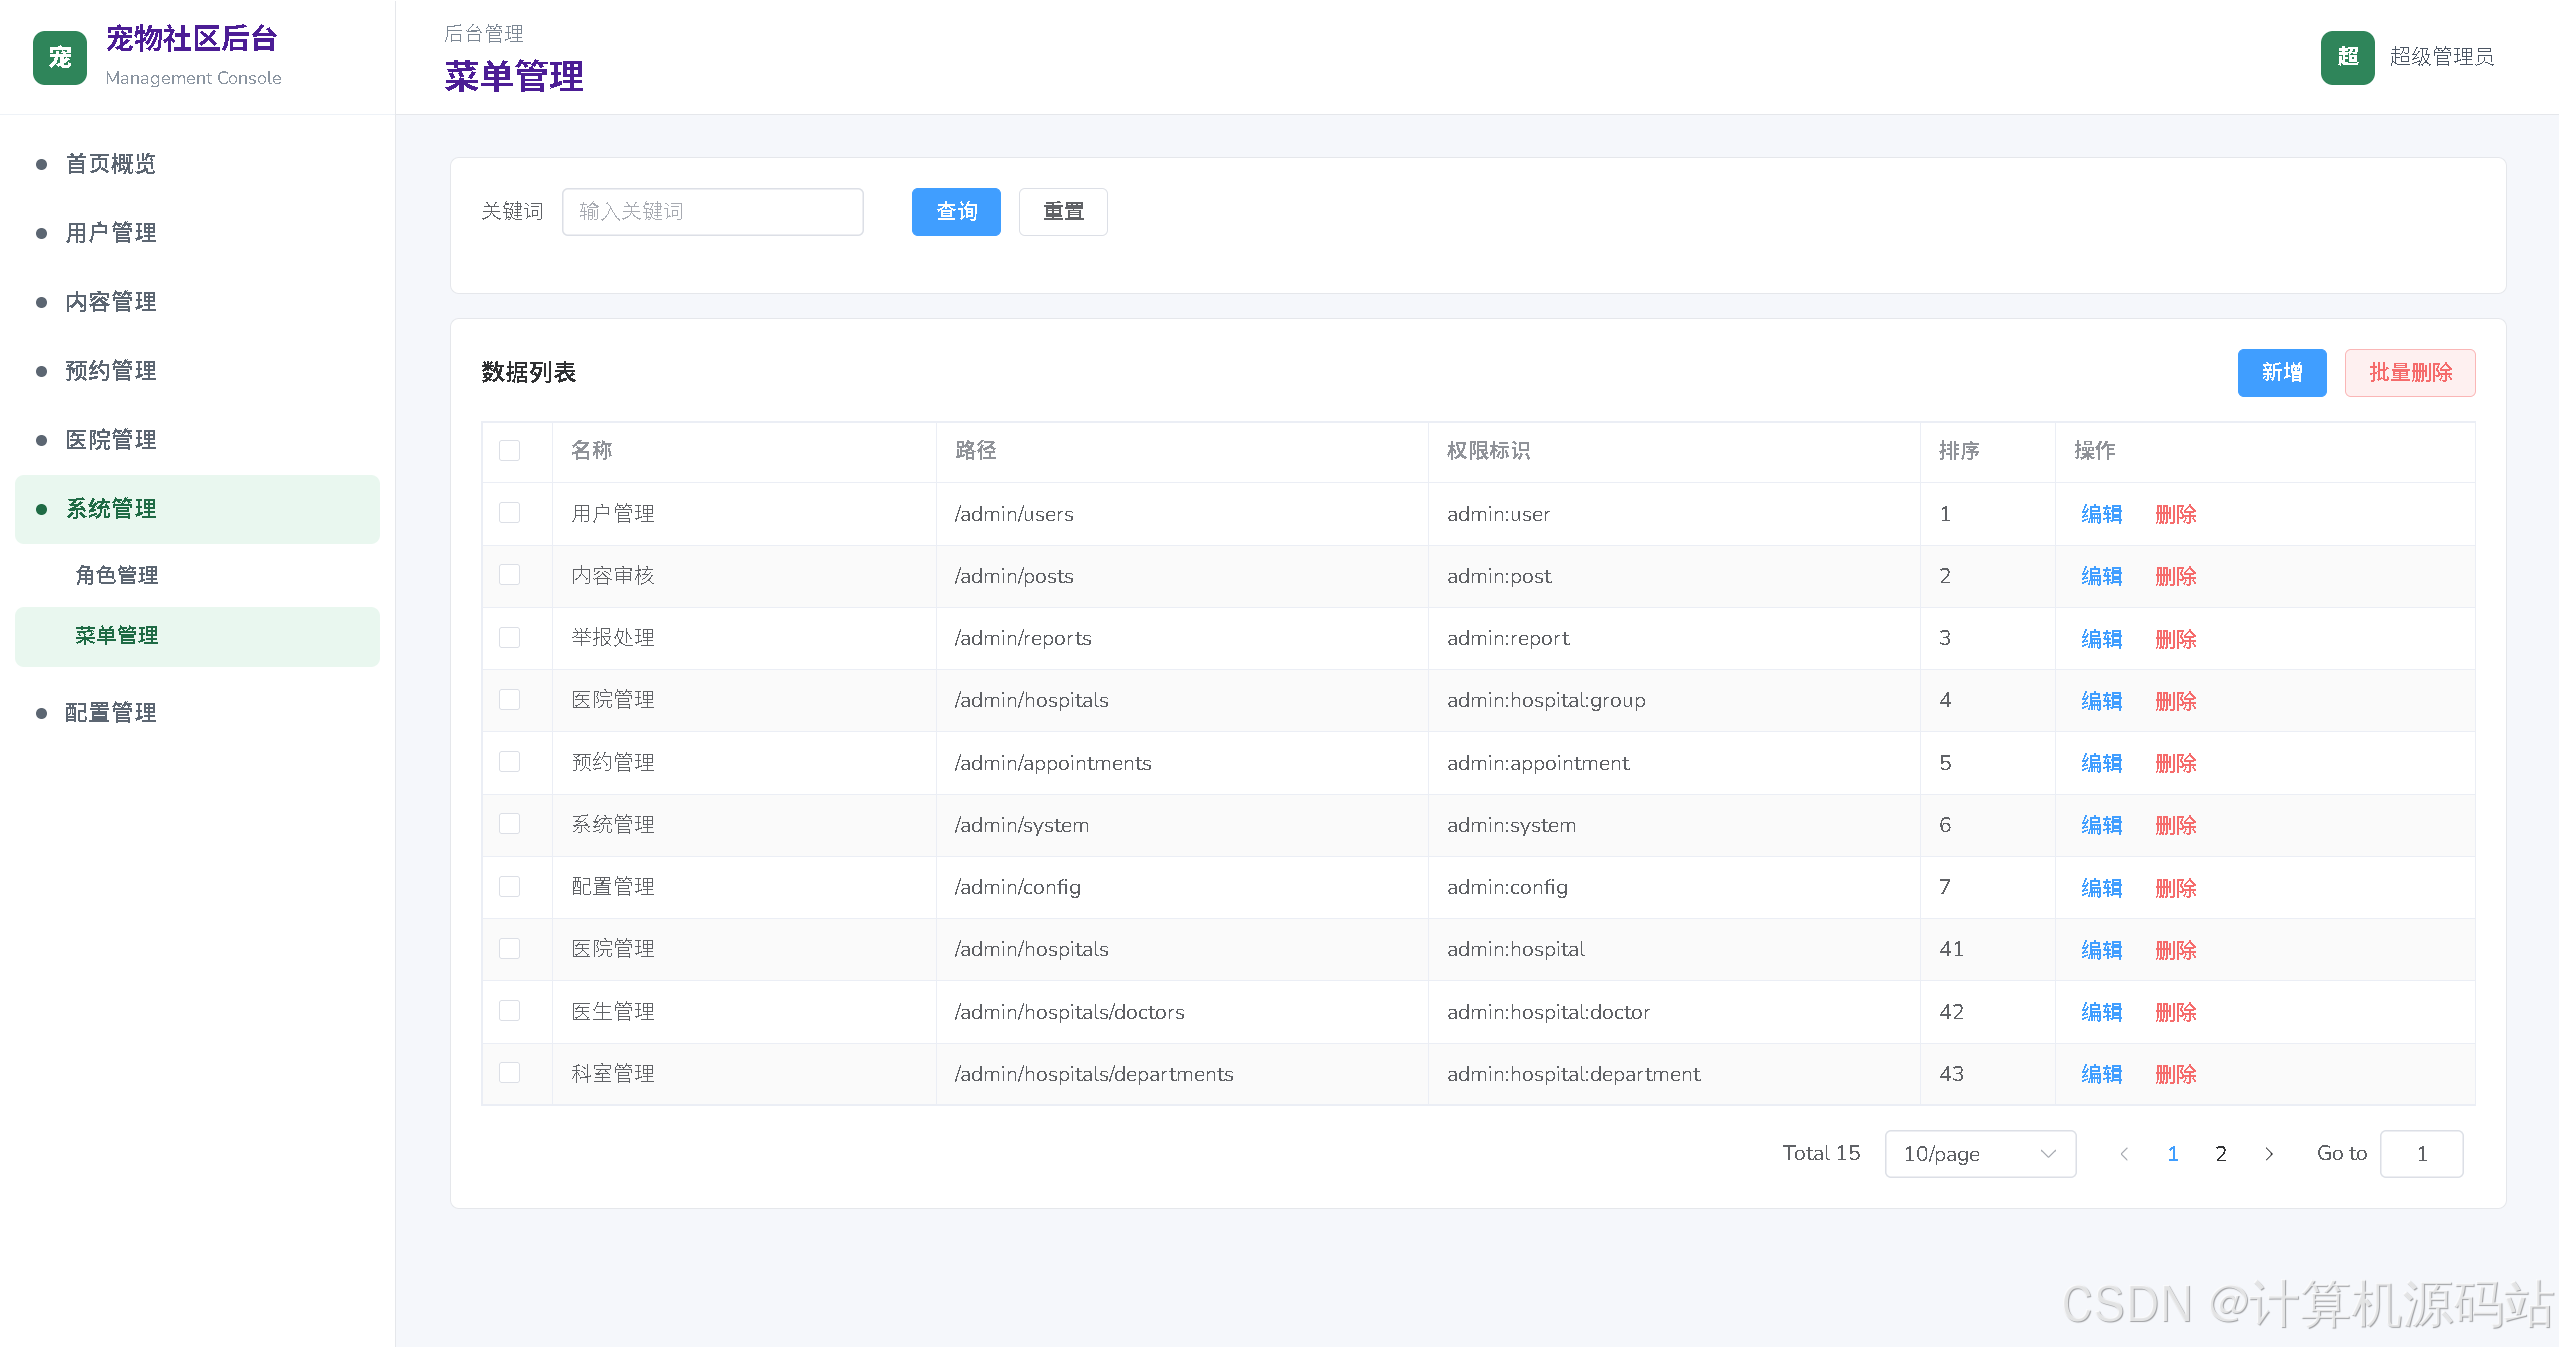Delete the 用户管理 row

coord(2175,514)
